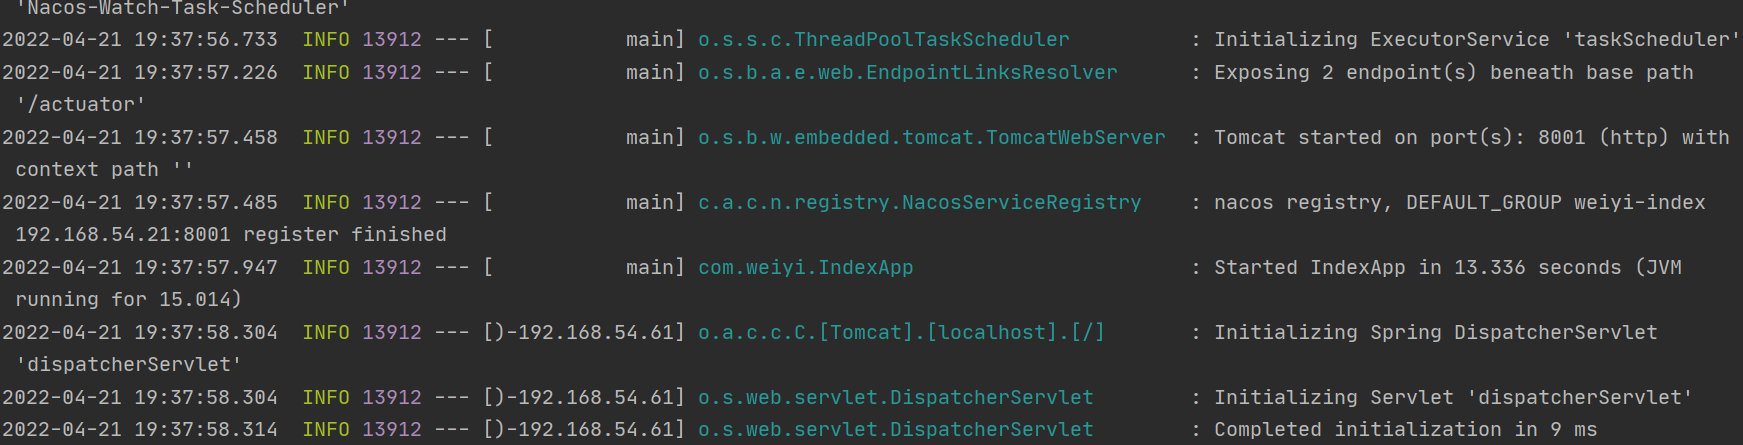Click process ID 13912 on the 19:37:57.226 line
1743x445 pixels.
[392, 73]
